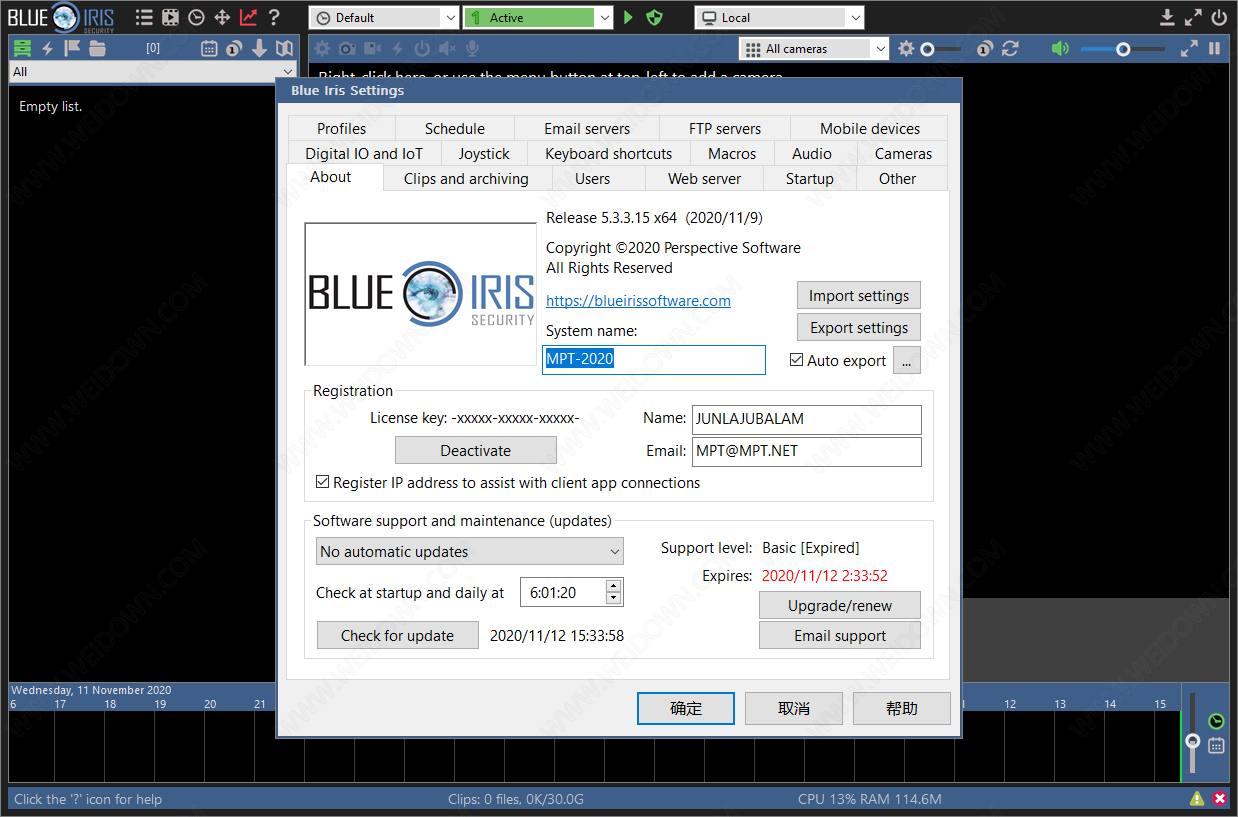The width and height of the screenshot is (1238, 817).
Task: Click the pause icon in camera toolbar
Action: [x=1214, y=48]
